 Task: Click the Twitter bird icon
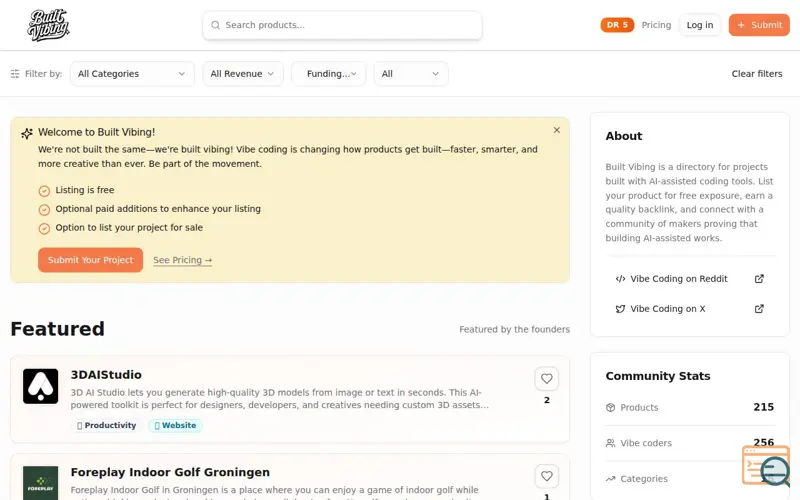pos(620,309)
